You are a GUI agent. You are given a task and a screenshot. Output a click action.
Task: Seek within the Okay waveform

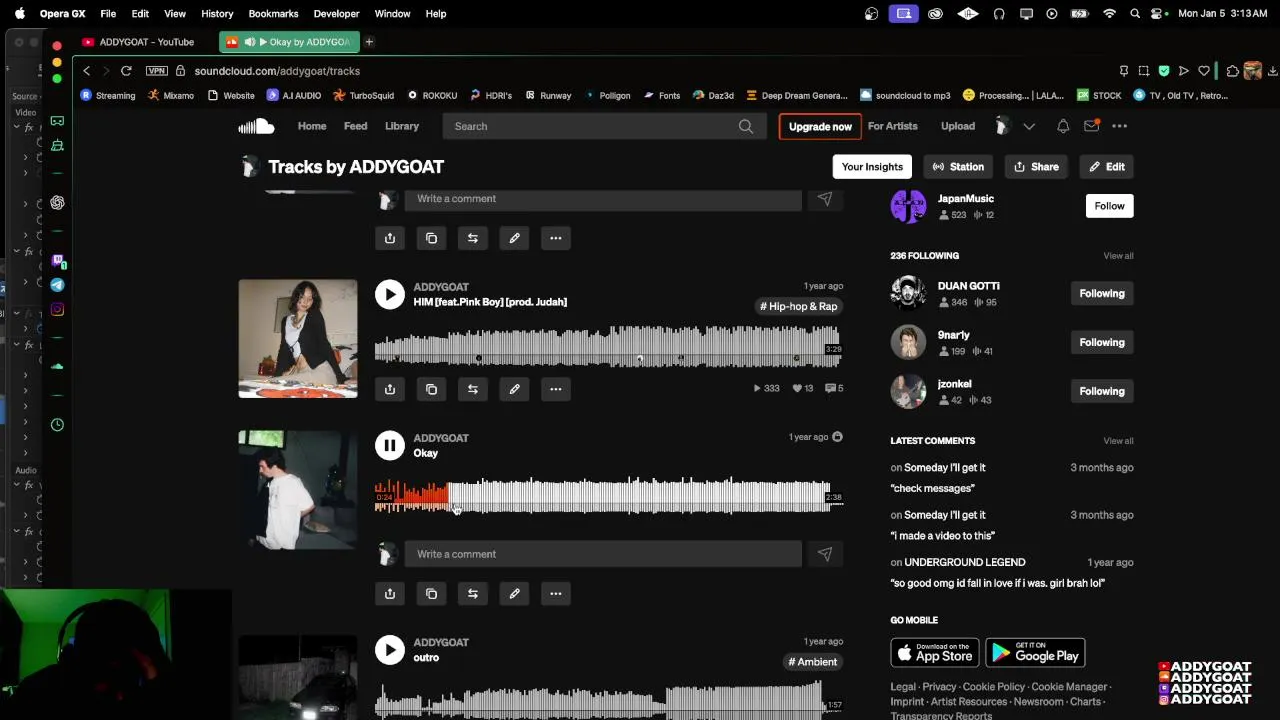(x=608, y=496)
